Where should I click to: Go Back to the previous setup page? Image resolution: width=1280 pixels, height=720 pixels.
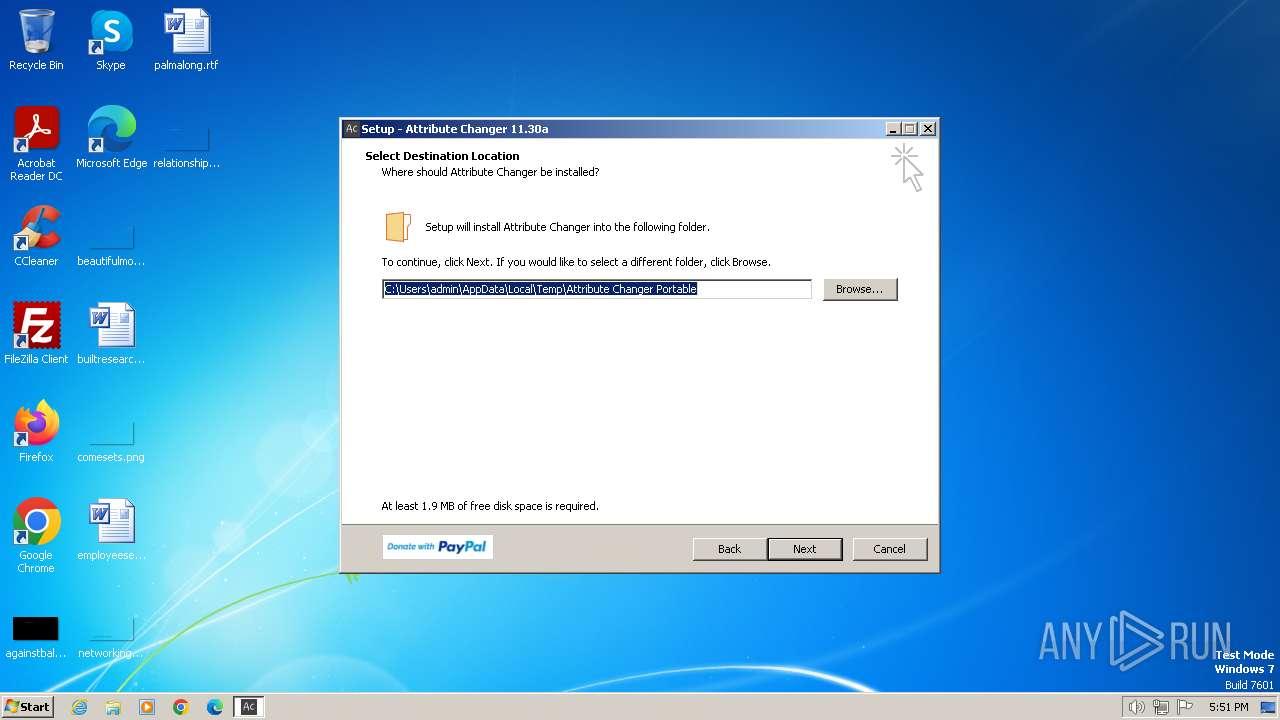tap(730, 549)
